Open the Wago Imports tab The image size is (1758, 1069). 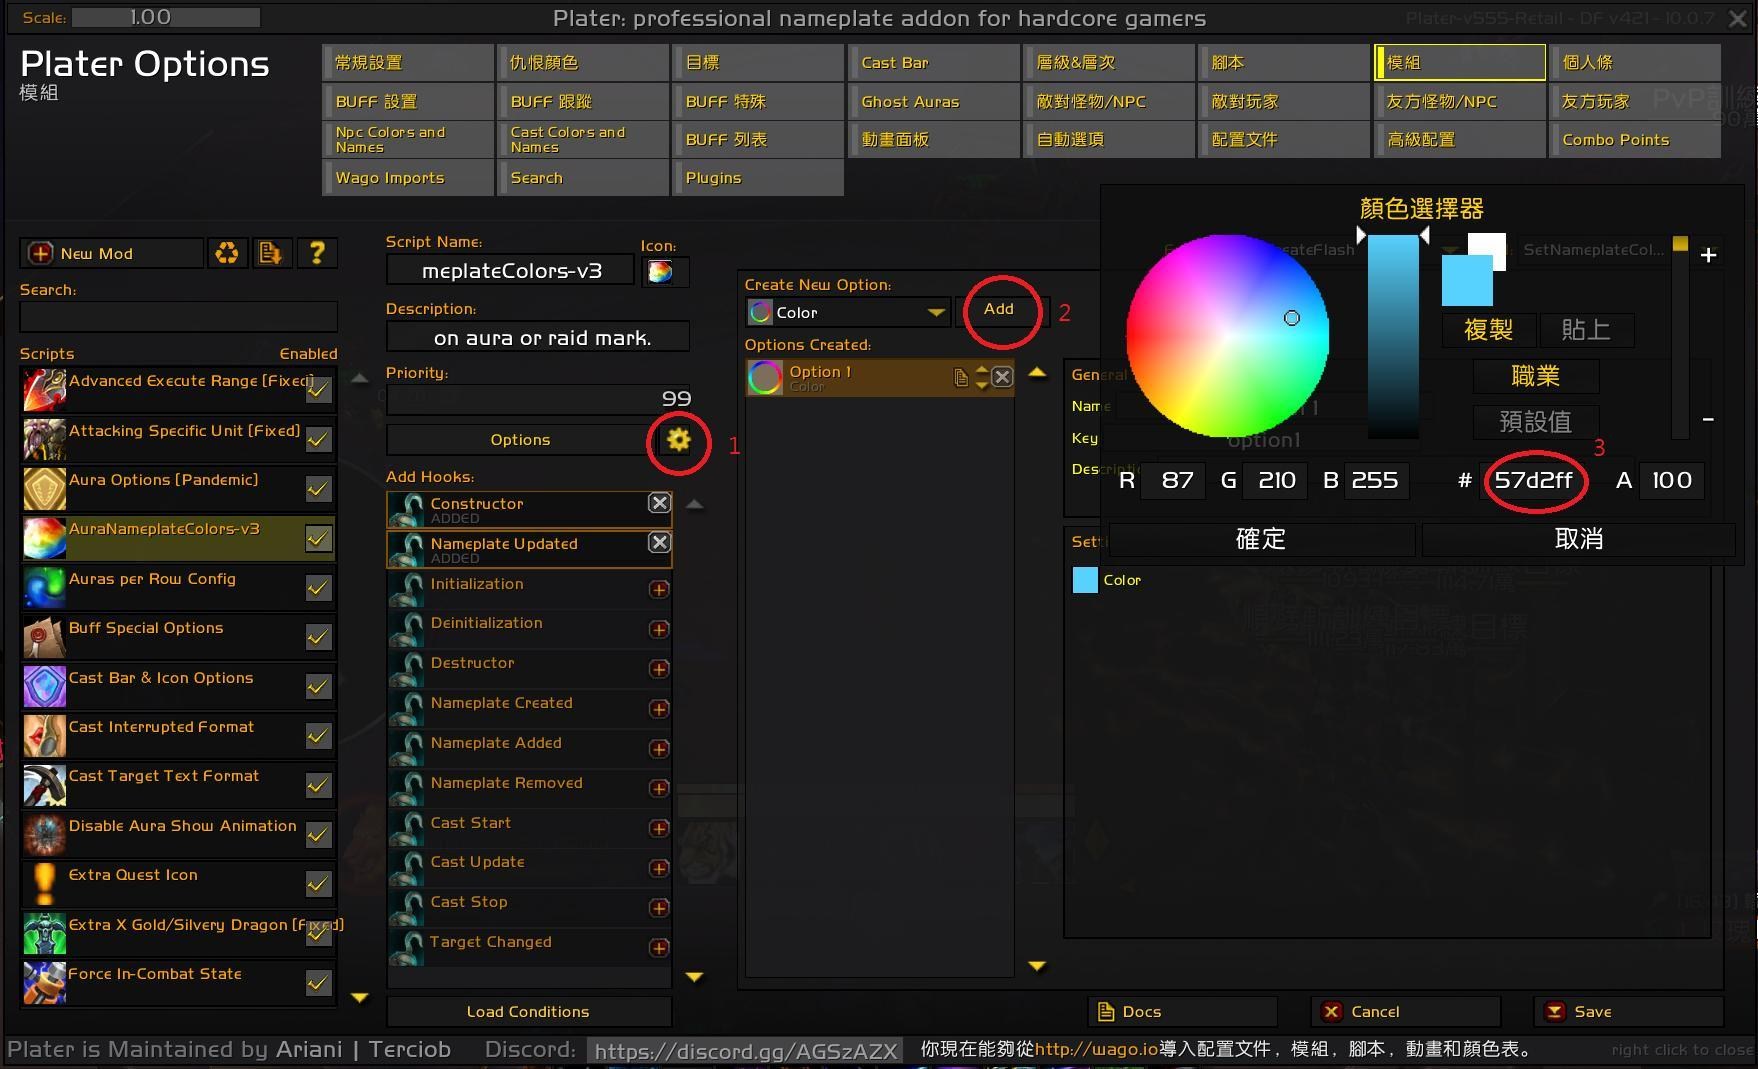(x=408, y=178)
